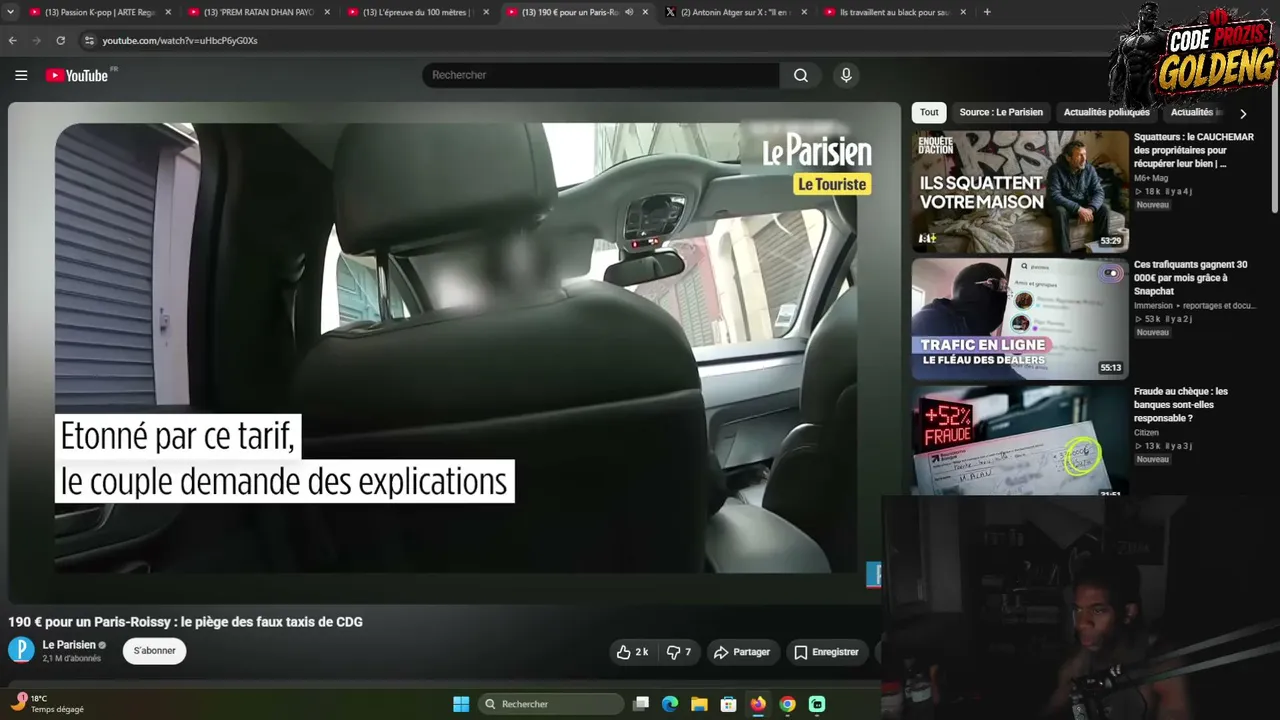Filter suggestions by Source : Le Parisien
This screenshot has height=720, width=1280.
pos(1001,113)
